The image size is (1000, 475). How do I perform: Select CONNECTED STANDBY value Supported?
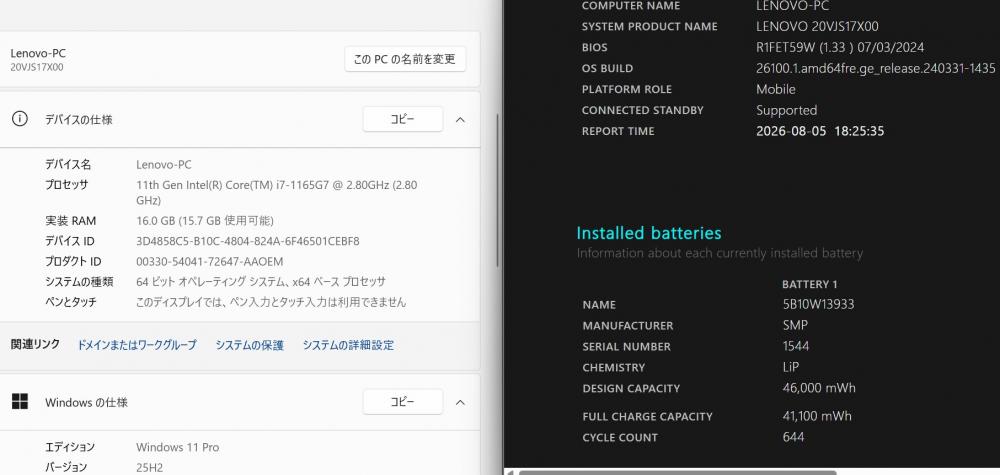(786, 110)
